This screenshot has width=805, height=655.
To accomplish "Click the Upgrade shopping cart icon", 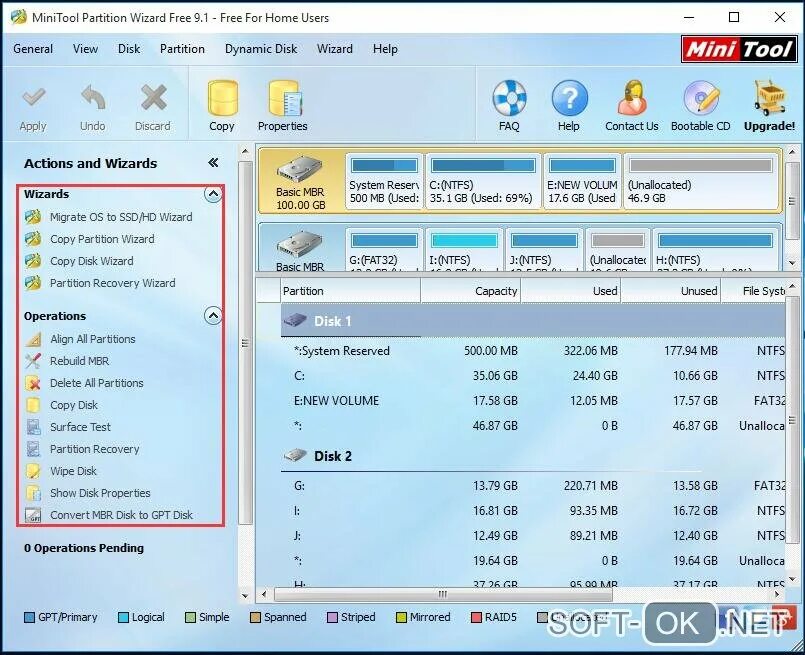I will pyautogui.click(x=770, y=98).
